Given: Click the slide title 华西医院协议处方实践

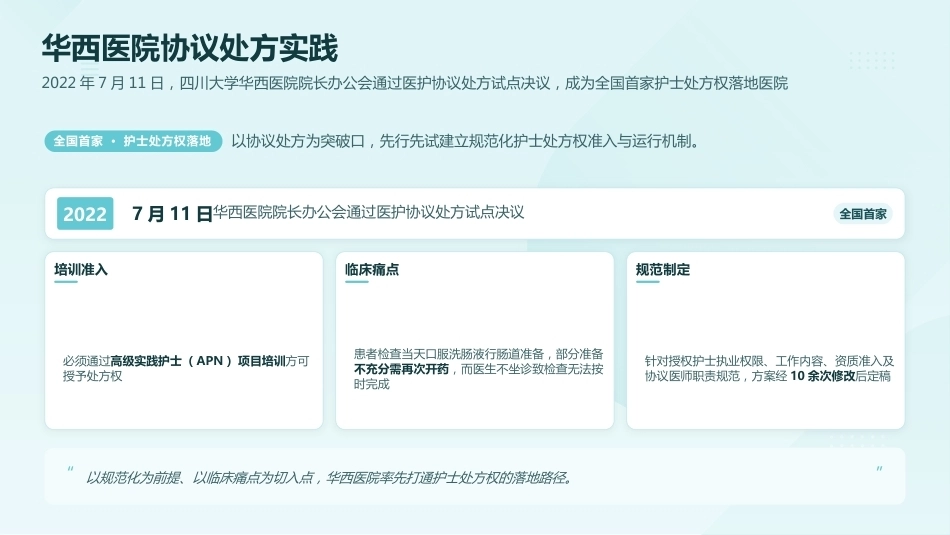Looking at the screenshot, I should (x=190, y=48).
